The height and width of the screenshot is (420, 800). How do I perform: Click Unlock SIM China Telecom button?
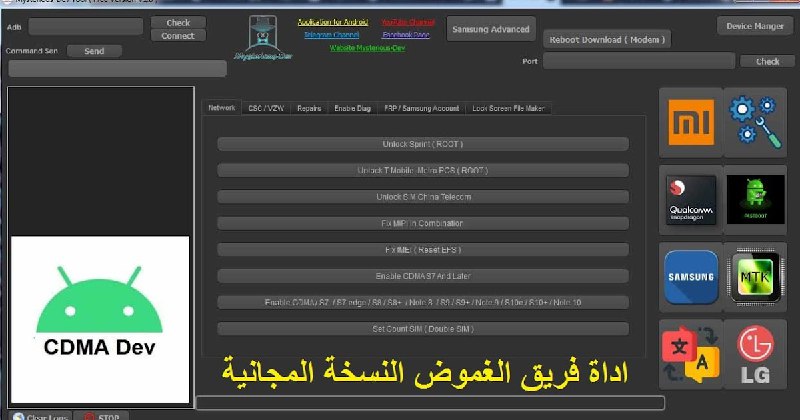[423, 197]
